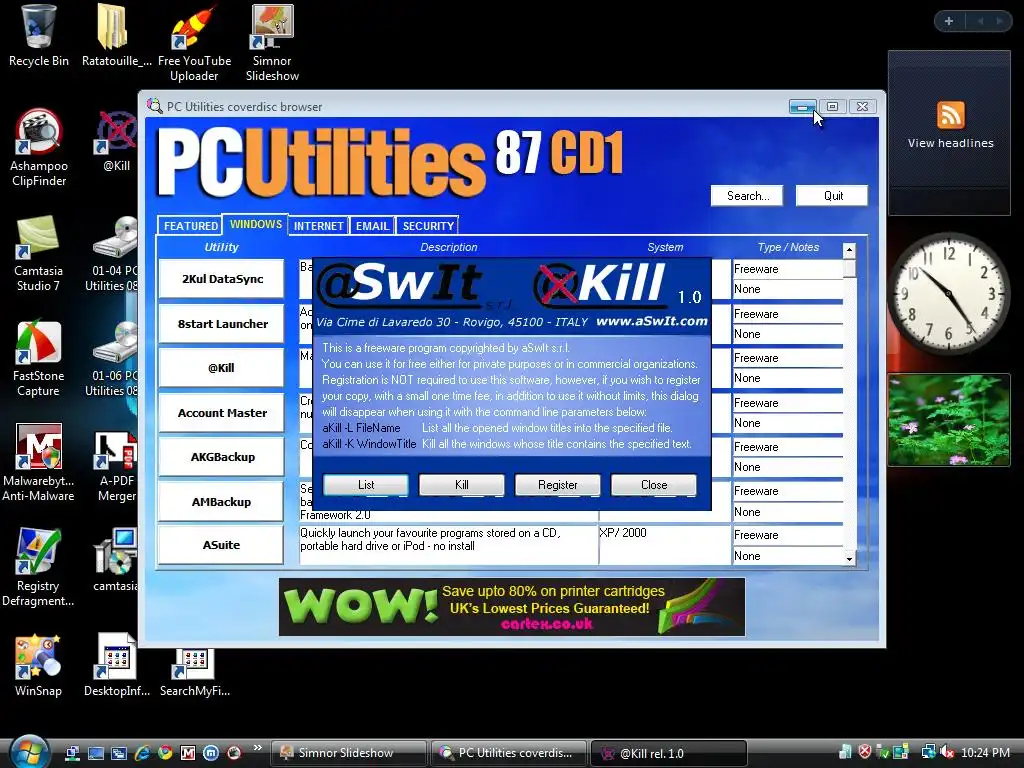
Task: Click the Quit button
Action: click(832, 195)
